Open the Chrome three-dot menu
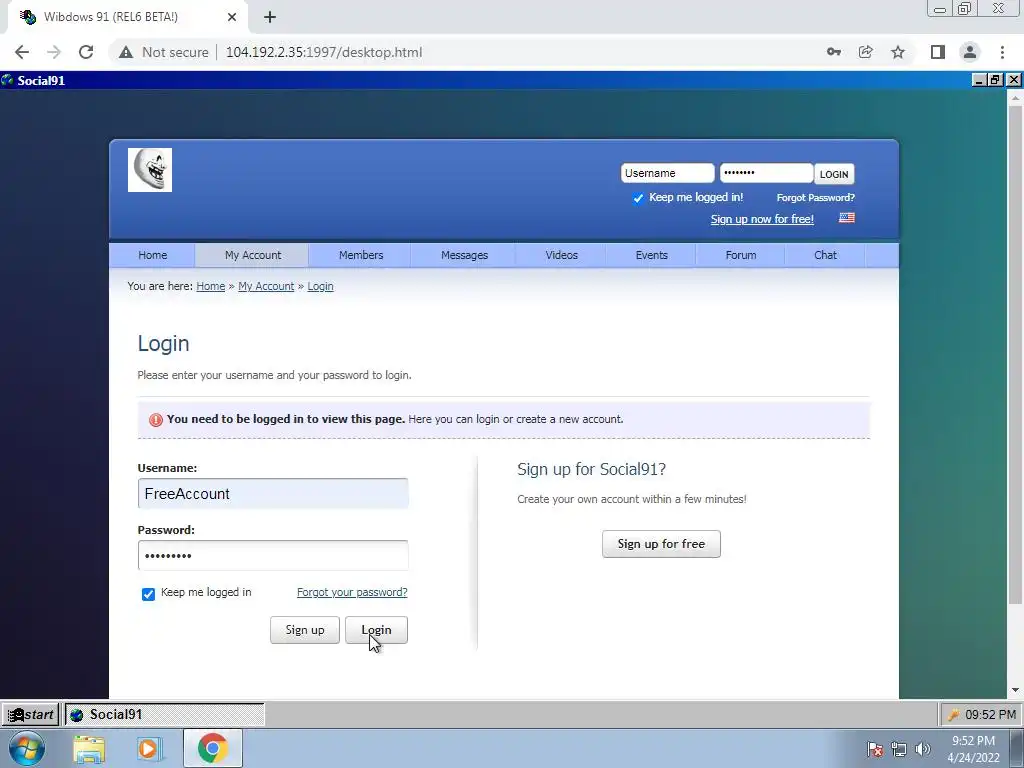The image size is (1024, 768). click(x=1002, y=52)
